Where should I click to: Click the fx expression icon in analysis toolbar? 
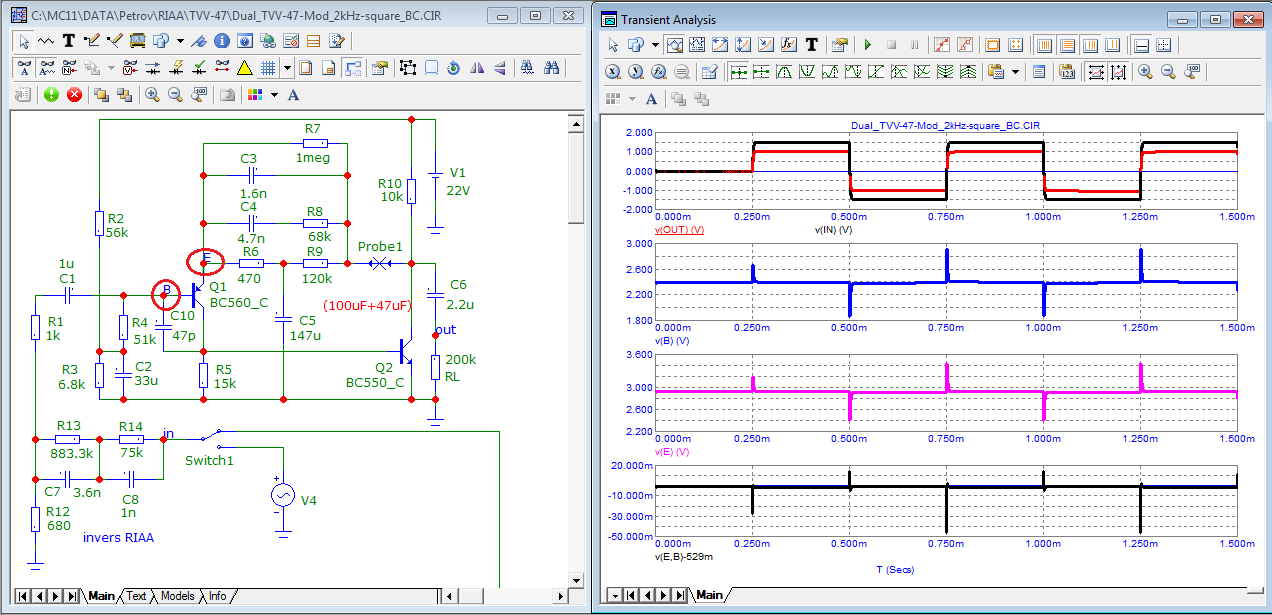click(787, 45)
